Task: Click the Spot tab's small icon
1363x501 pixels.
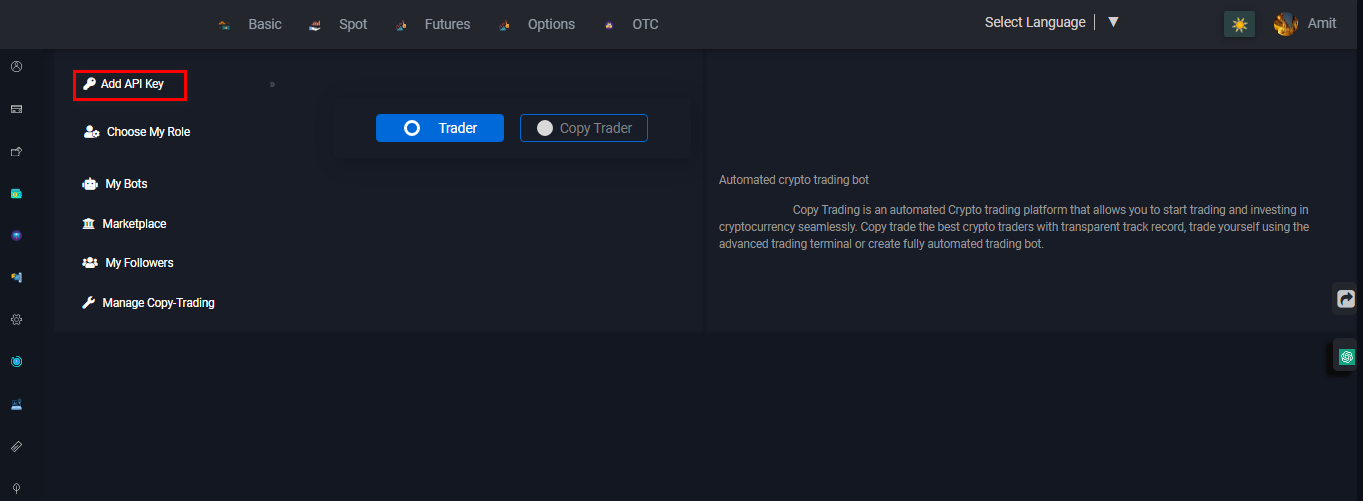Action: [315, 25]
